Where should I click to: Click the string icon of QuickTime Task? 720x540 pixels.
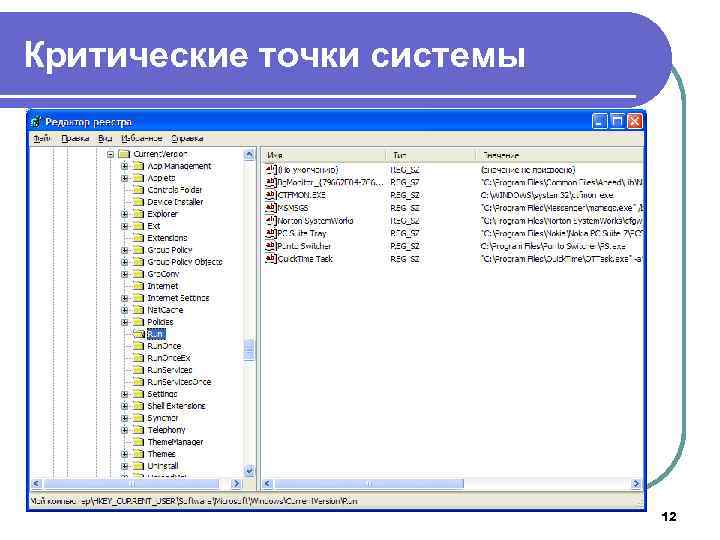pyautogui.click(x=271, y=259)
